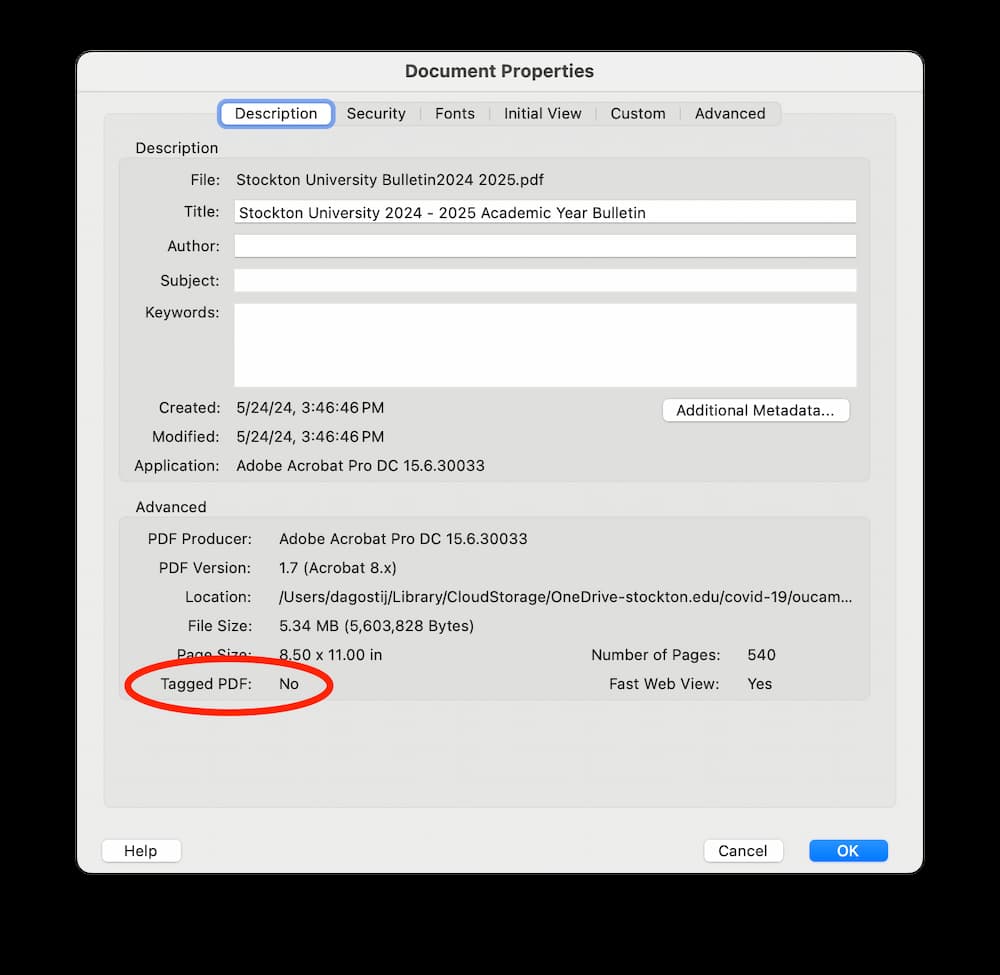Click the Modified date value
The width and height of the screenshot is (1000, 975).
point(310,437)
